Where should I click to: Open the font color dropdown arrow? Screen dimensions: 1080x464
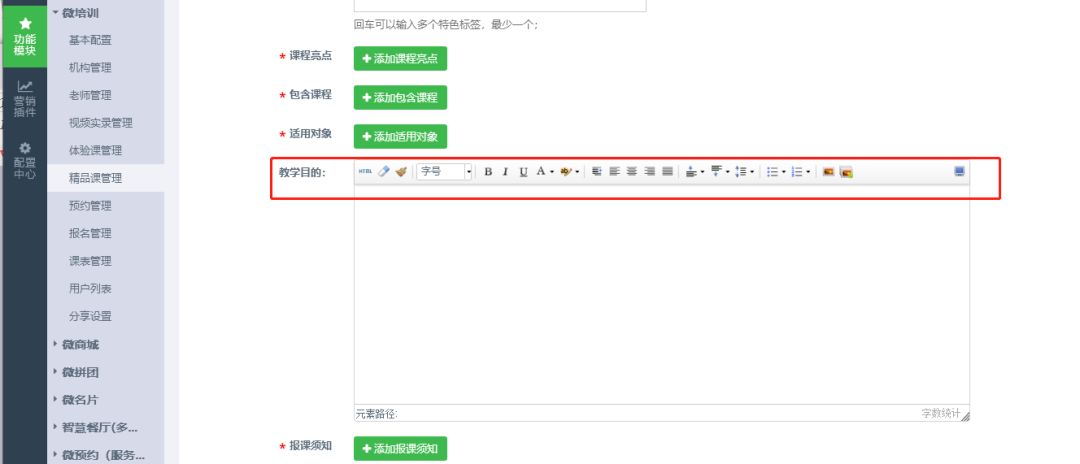(552, 172)
